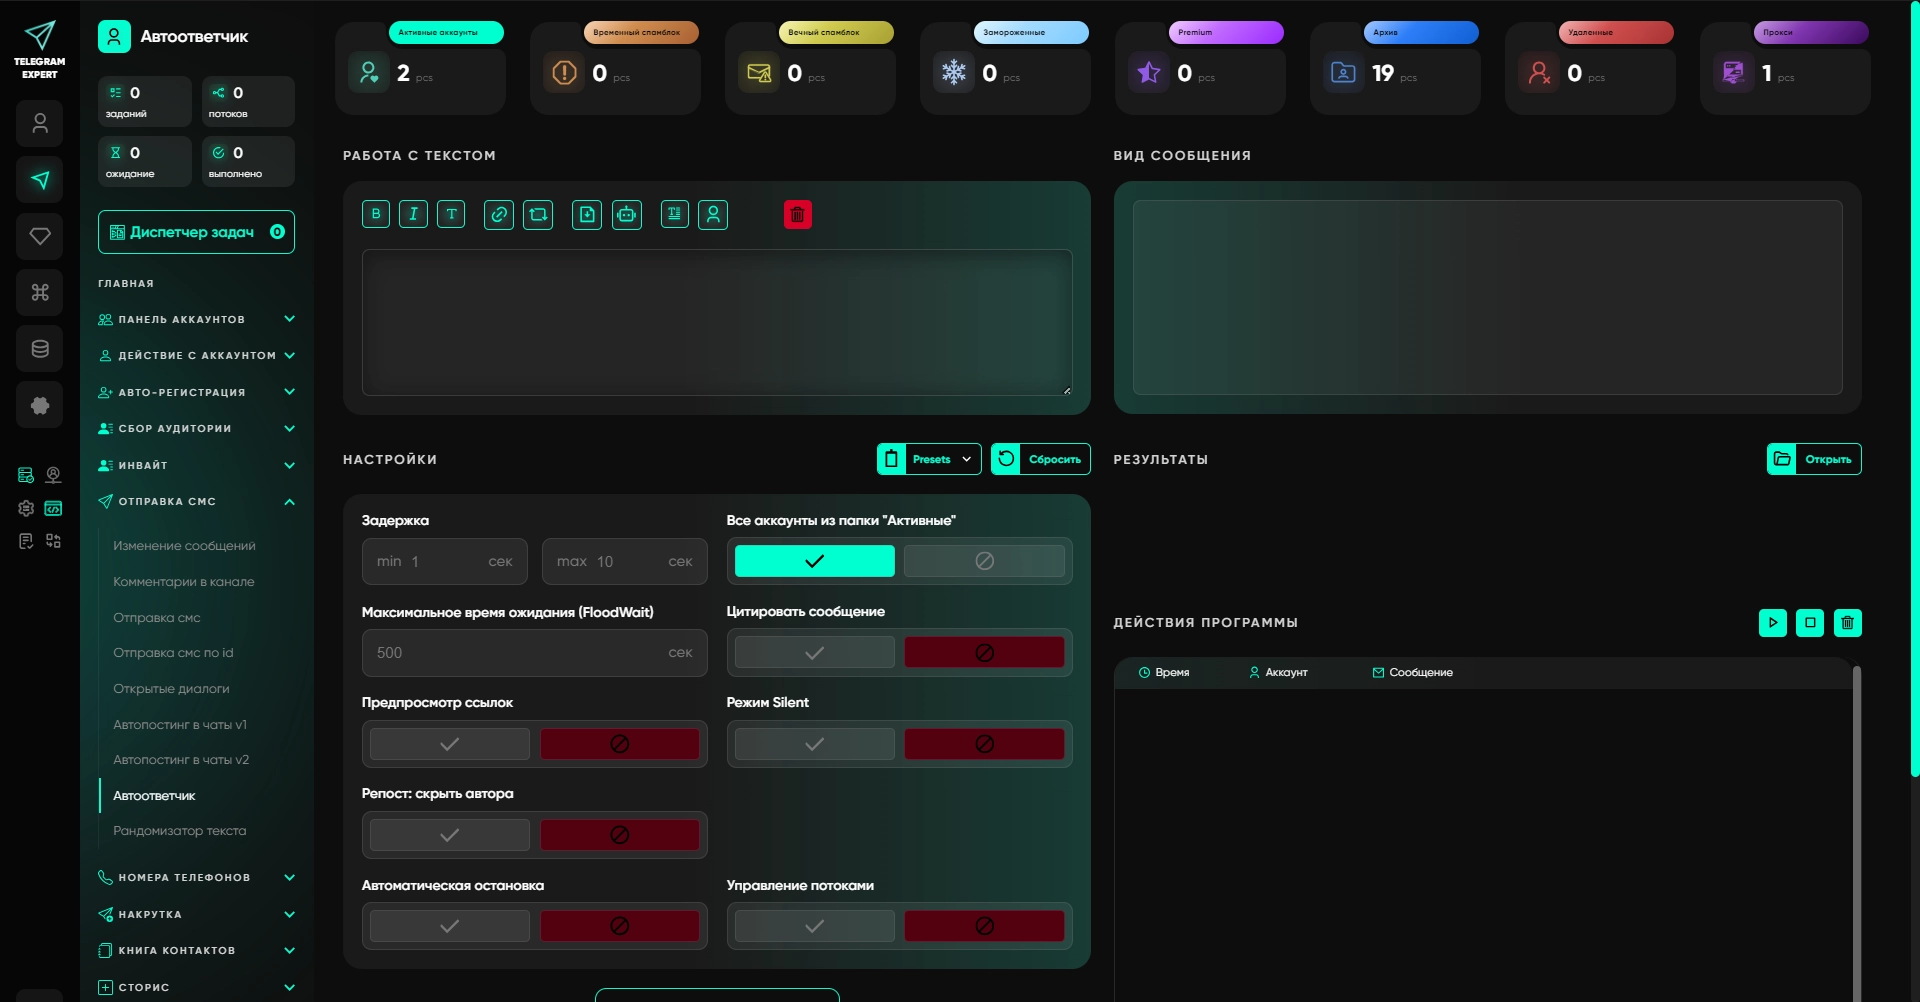Click the robot icon in text toolbar

[x=627, y=214]
